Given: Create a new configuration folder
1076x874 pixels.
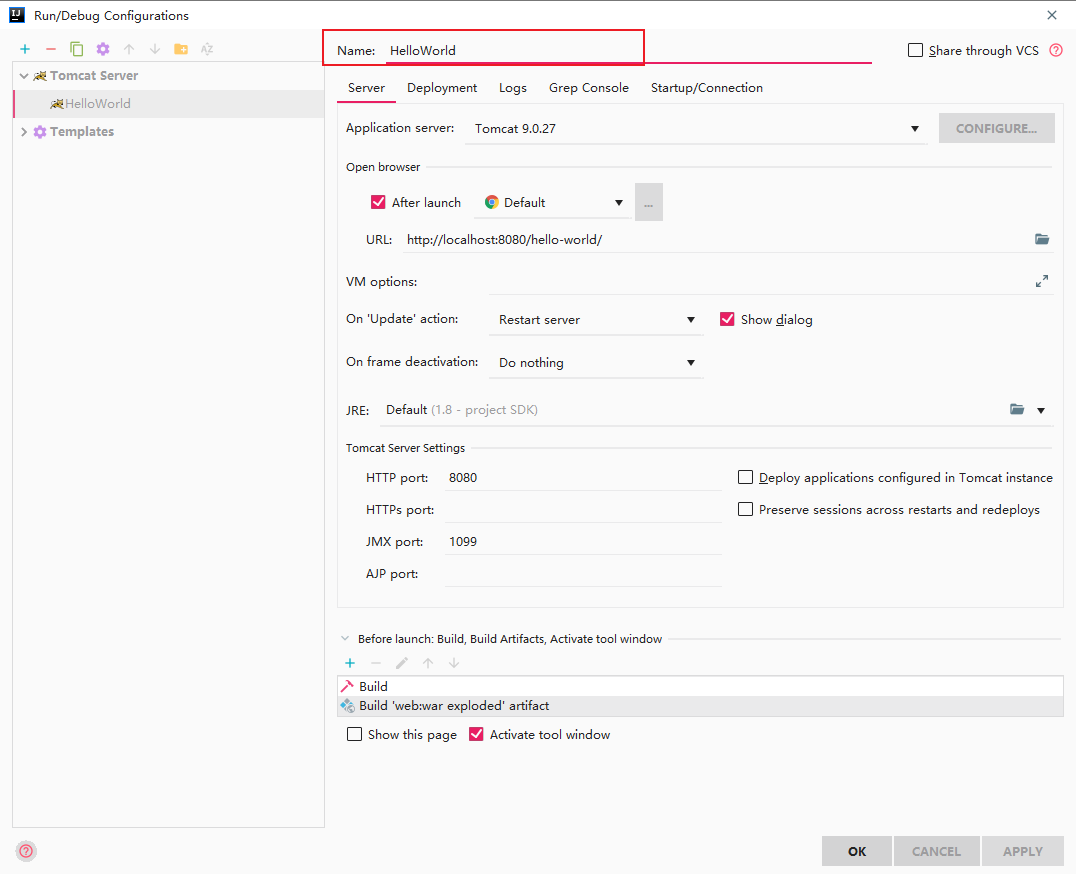Looking at the screenshot, I should click(x=181, y=49).
